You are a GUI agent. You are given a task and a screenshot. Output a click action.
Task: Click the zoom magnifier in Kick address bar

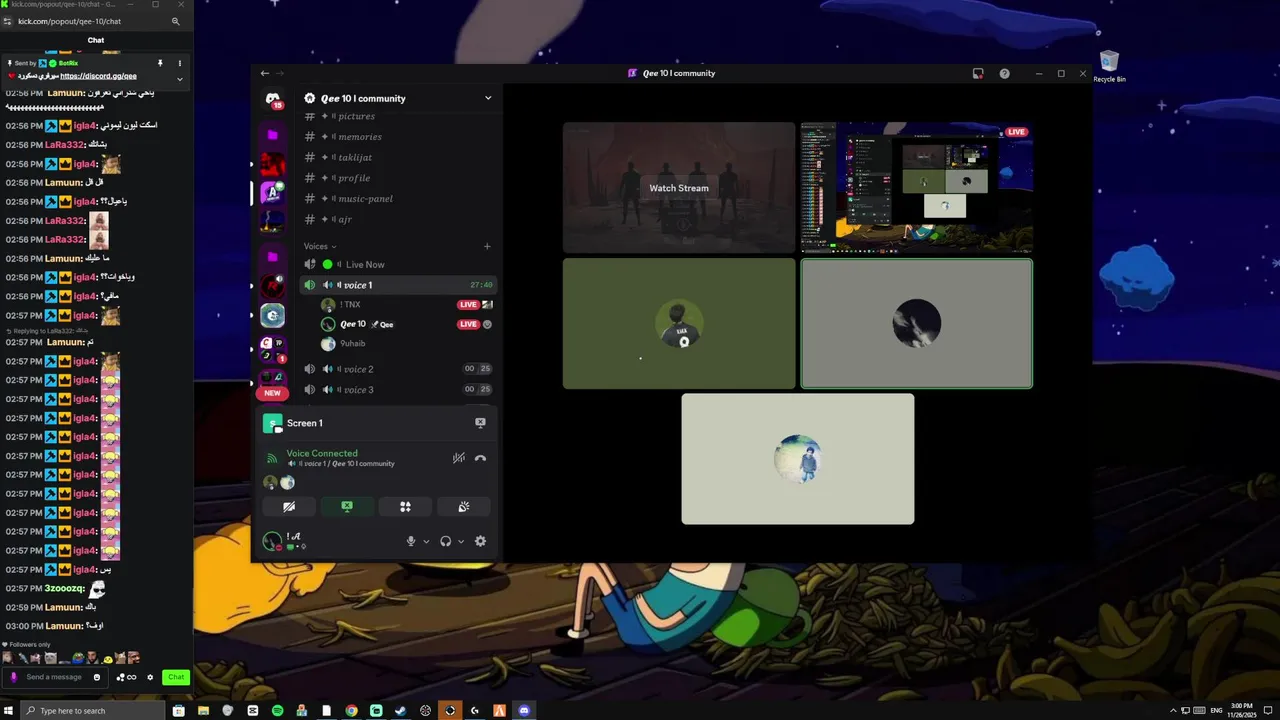(x=176, y=21)
